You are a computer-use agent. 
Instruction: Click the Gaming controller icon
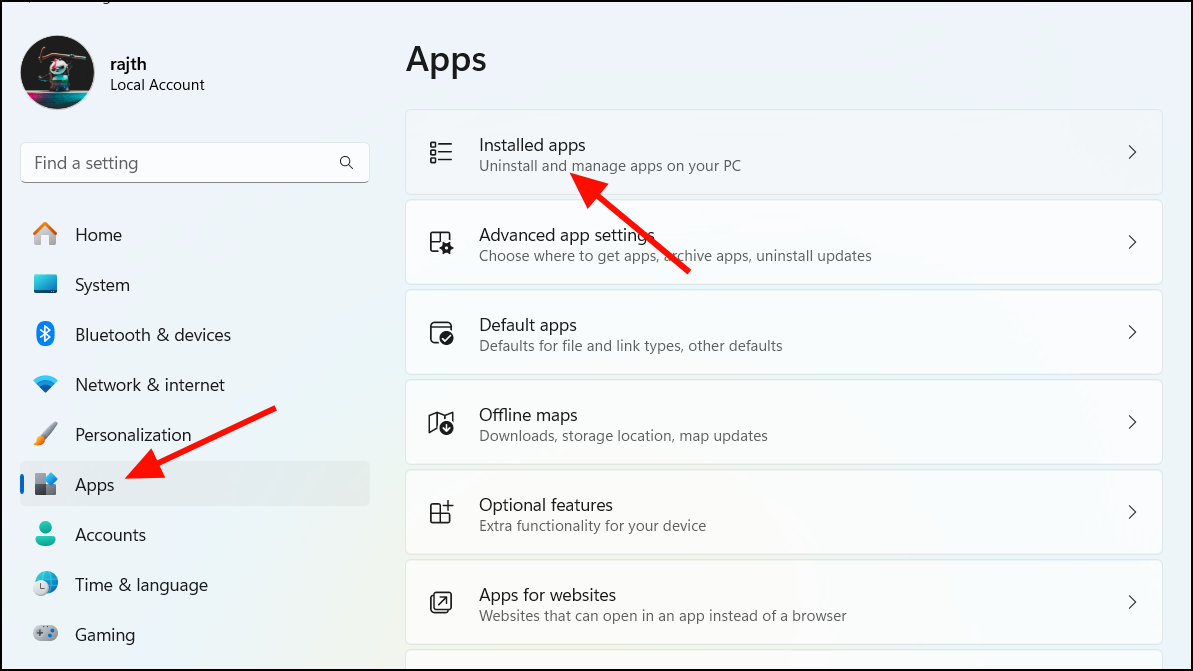(x=45, y=634)
